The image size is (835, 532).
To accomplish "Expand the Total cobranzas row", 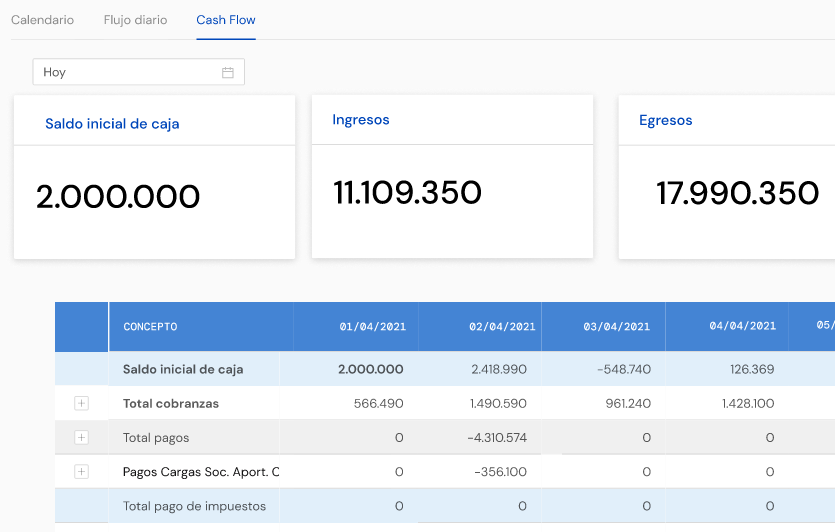I will click(x=82, y=404).
